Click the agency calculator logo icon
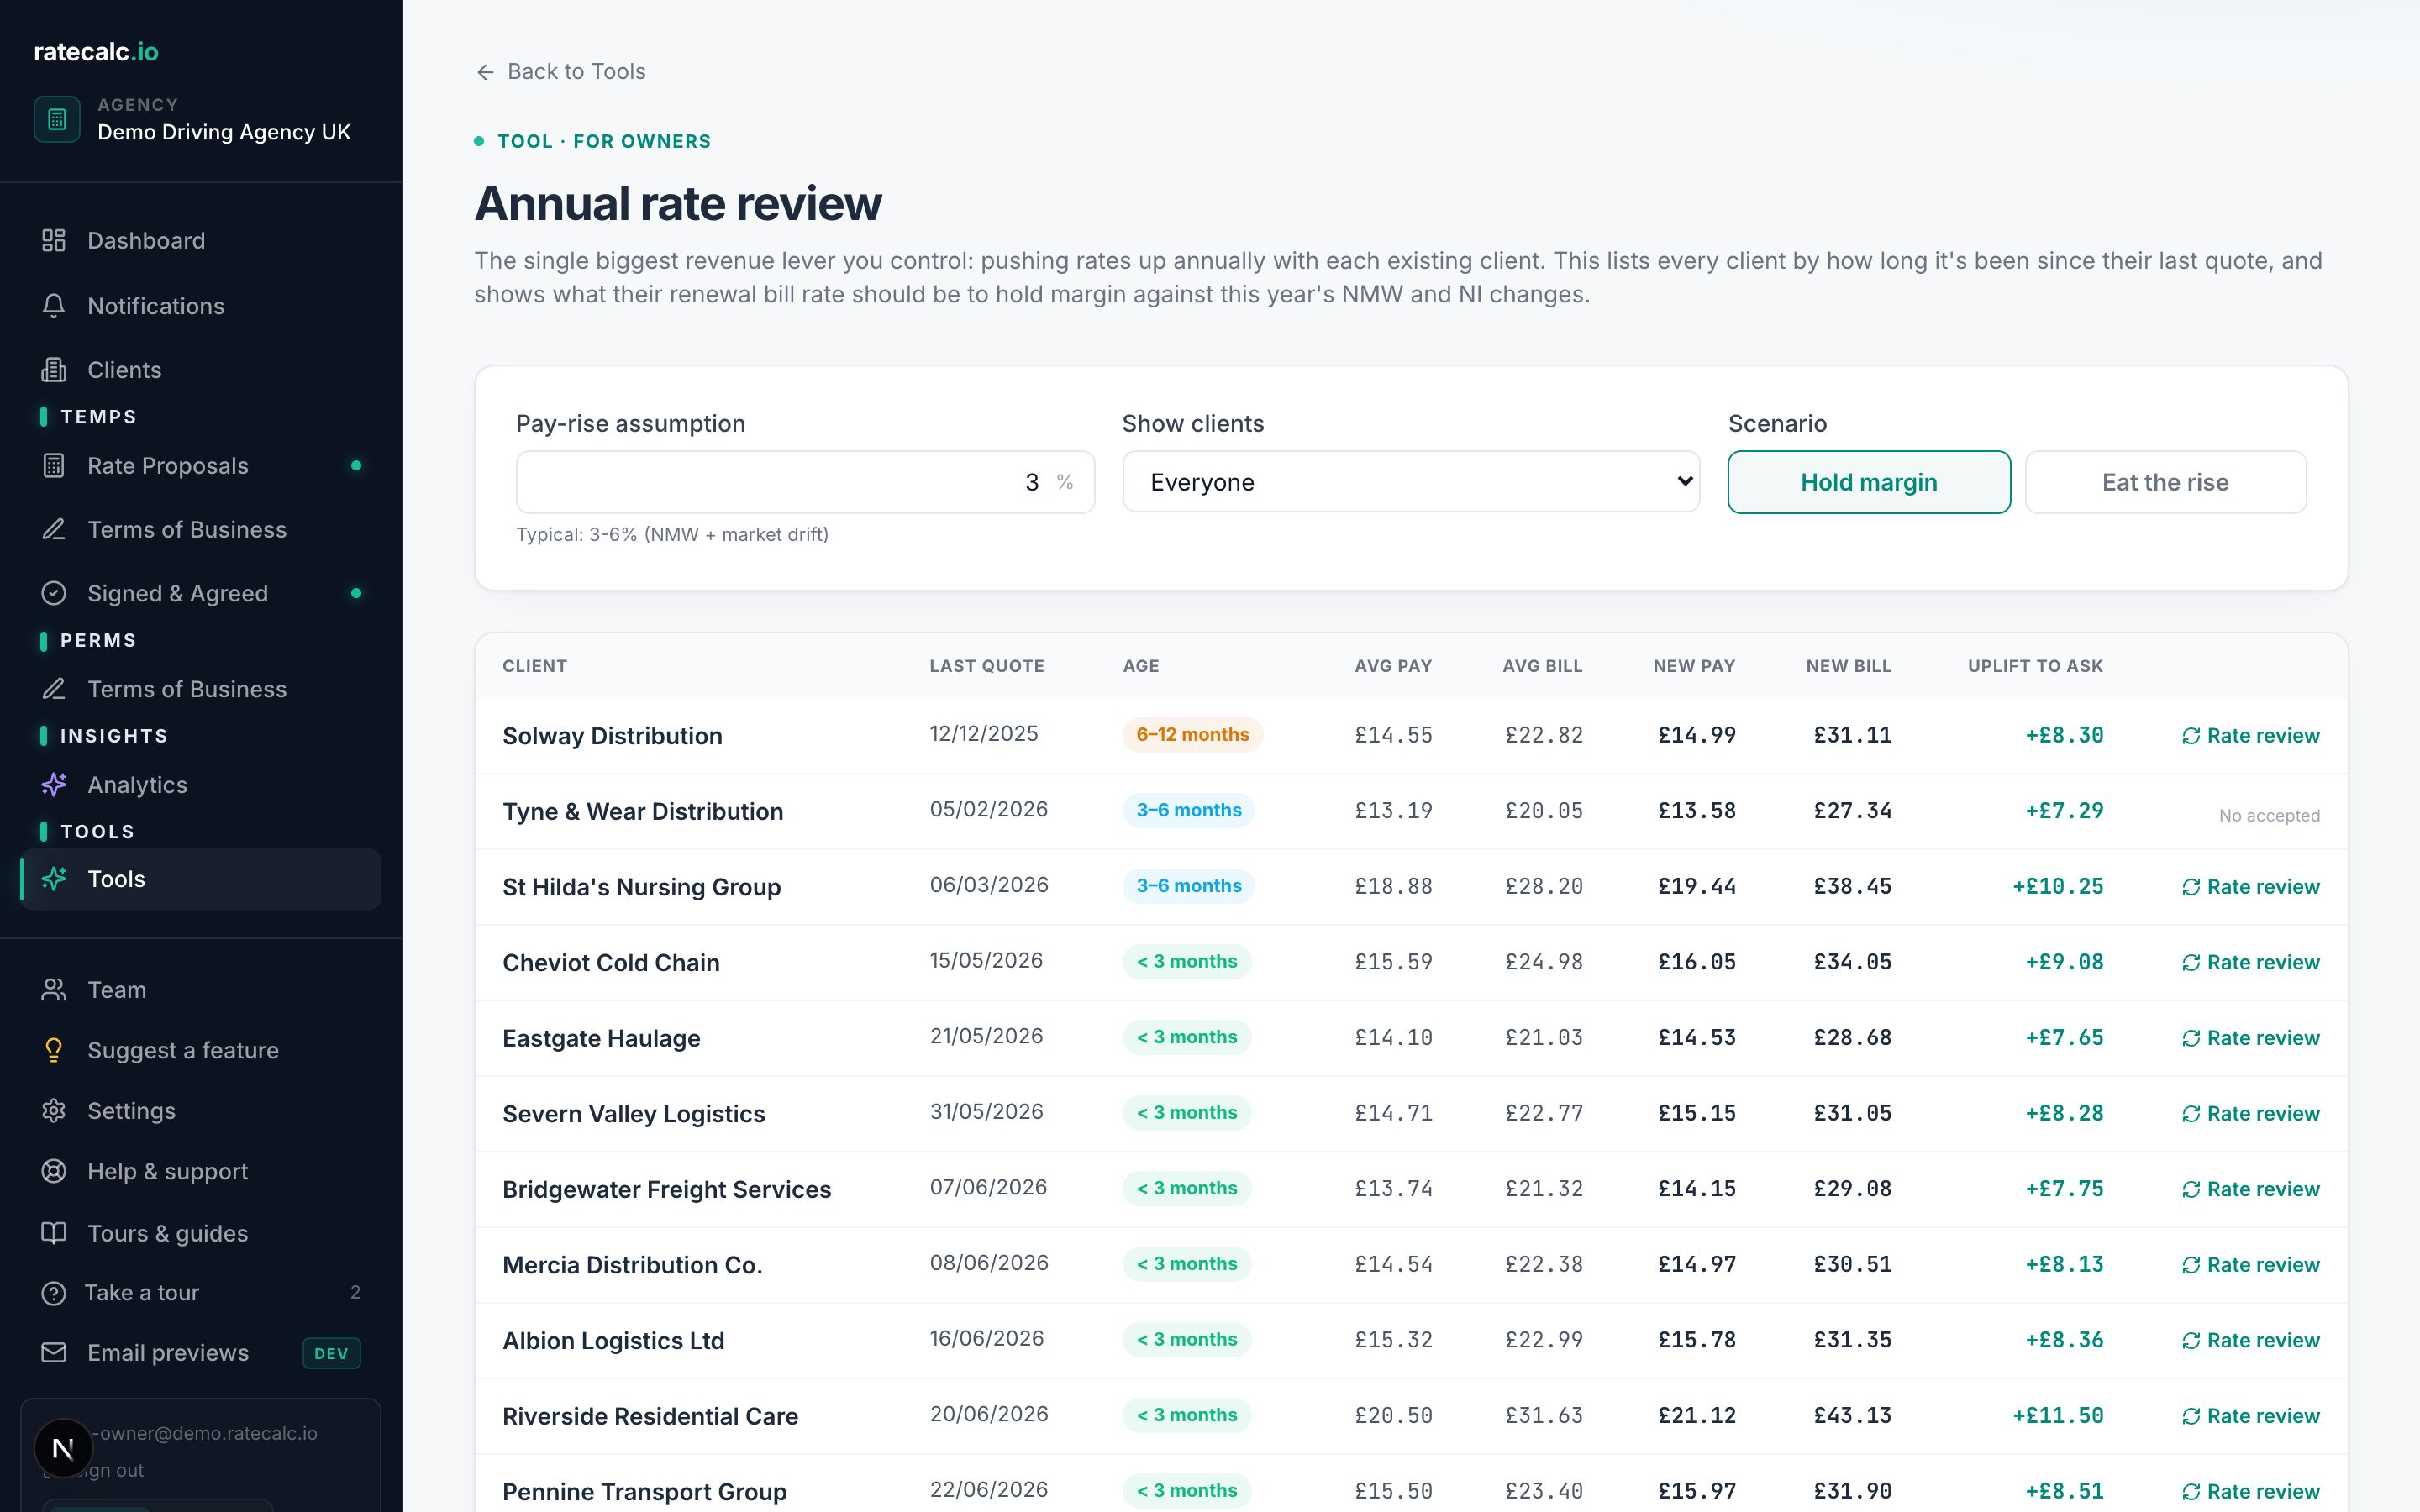The height and width of the screenshot is (1512, 2420). tap(57, 119)
